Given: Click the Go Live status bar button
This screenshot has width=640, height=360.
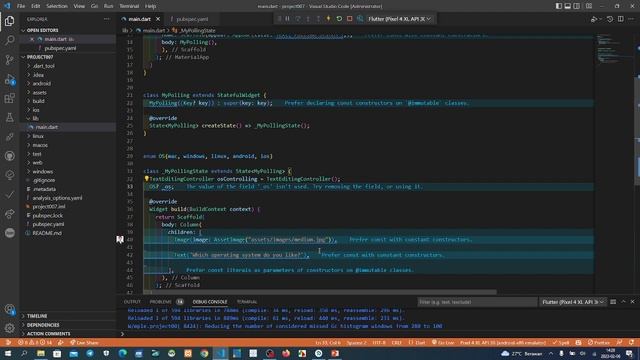Looking at the screenshot, I should pyautogui.click(x=443, y=342).
